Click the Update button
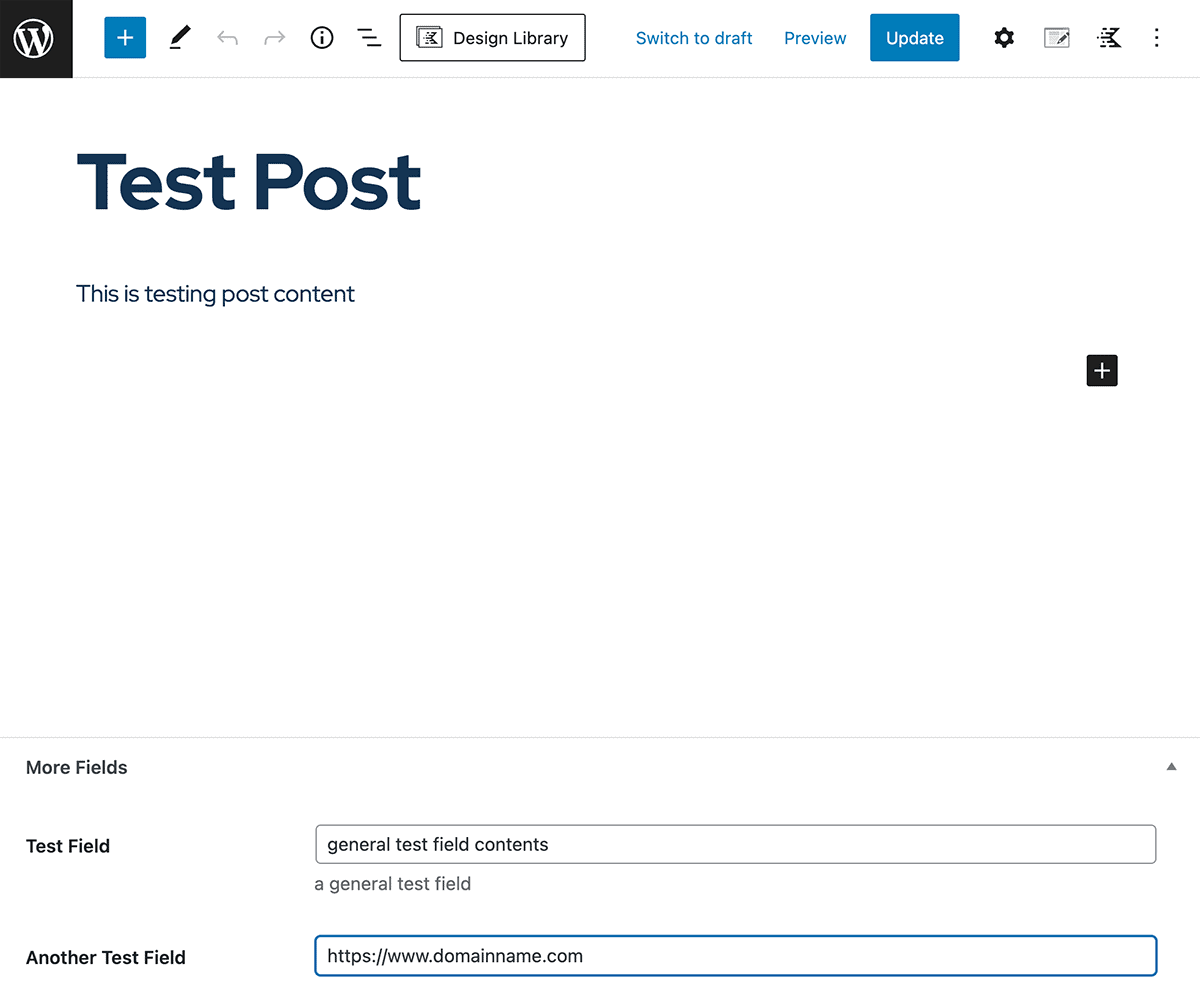The image size is (1200, 1004). pyautogui.click(x=914, y=37)
